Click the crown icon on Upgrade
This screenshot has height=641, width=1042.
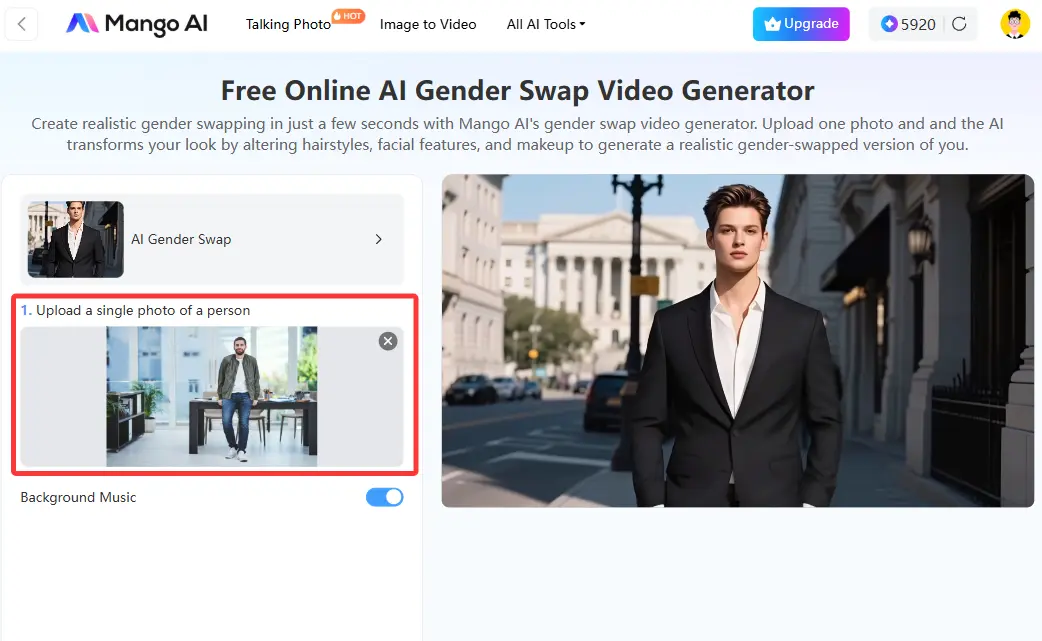click(x=772, y=24)
